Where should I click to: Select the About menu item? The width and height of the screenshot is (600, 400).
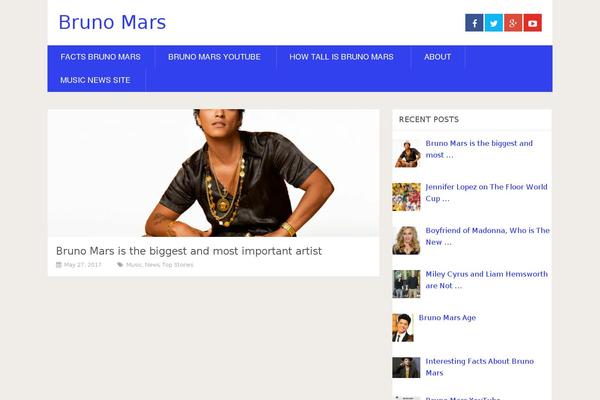[437, 57]
